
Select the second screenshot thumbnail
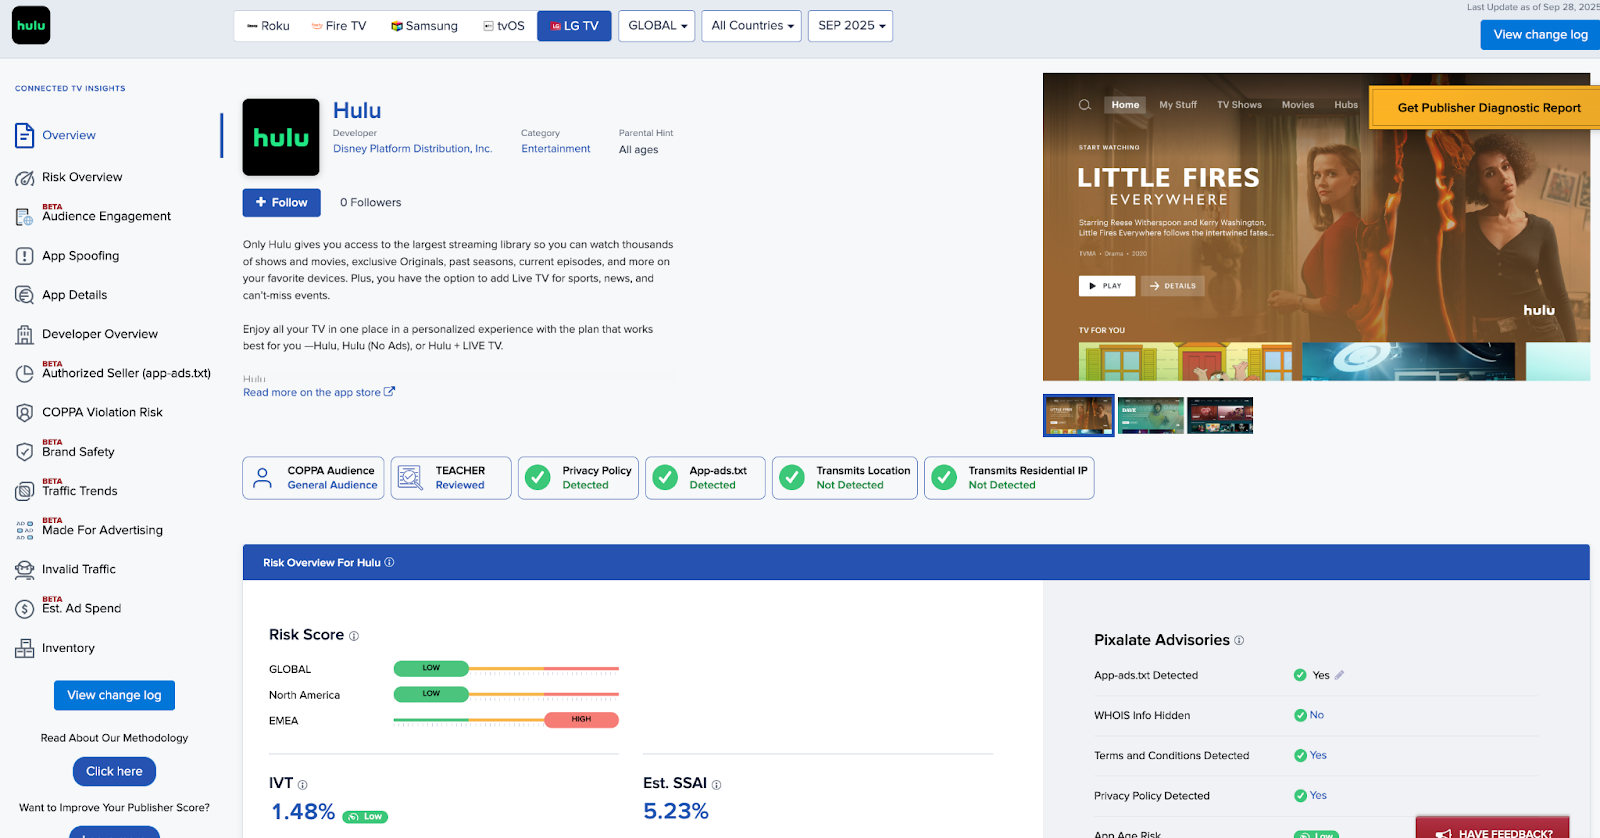(1150, 415)
